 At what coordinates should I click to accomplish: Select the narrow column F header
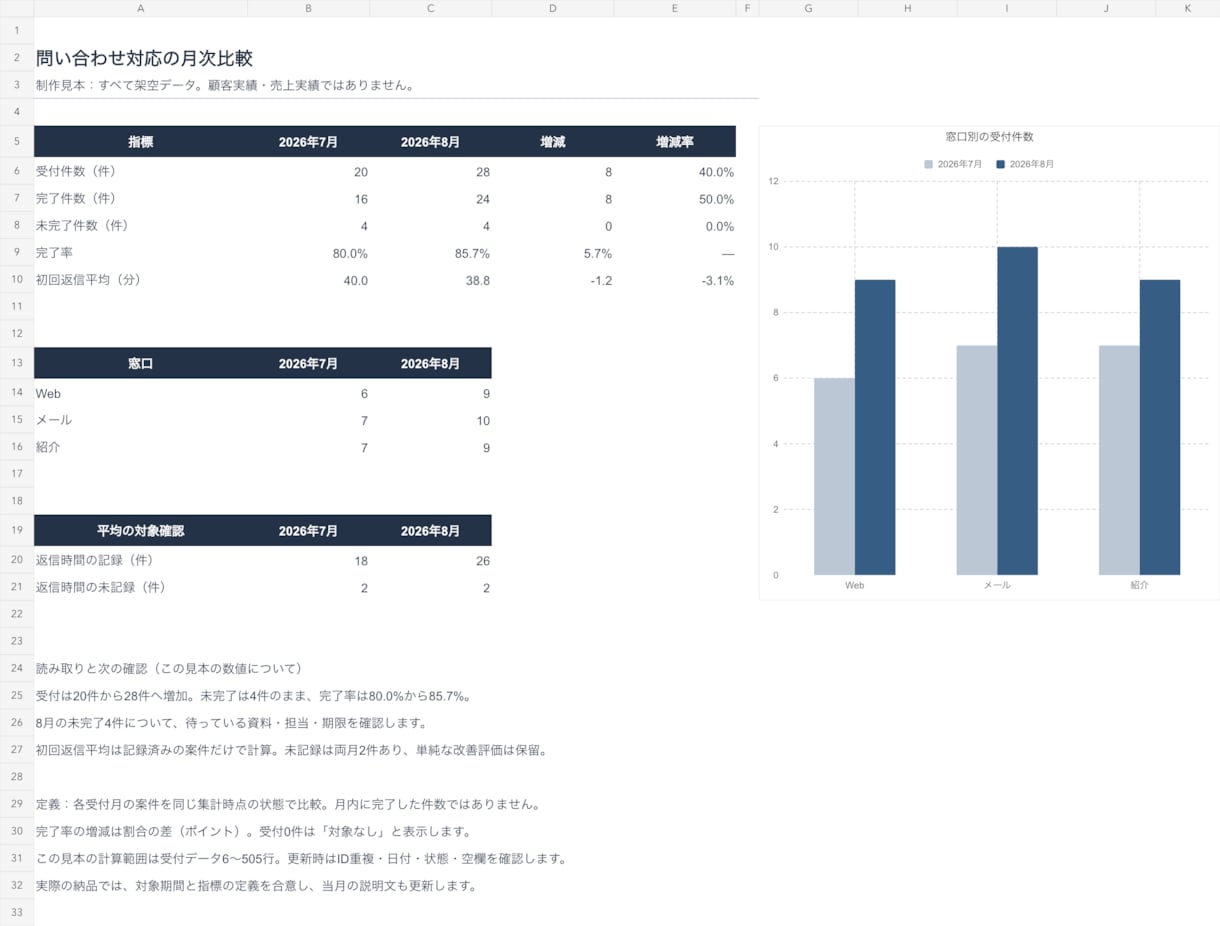point(747,8)
